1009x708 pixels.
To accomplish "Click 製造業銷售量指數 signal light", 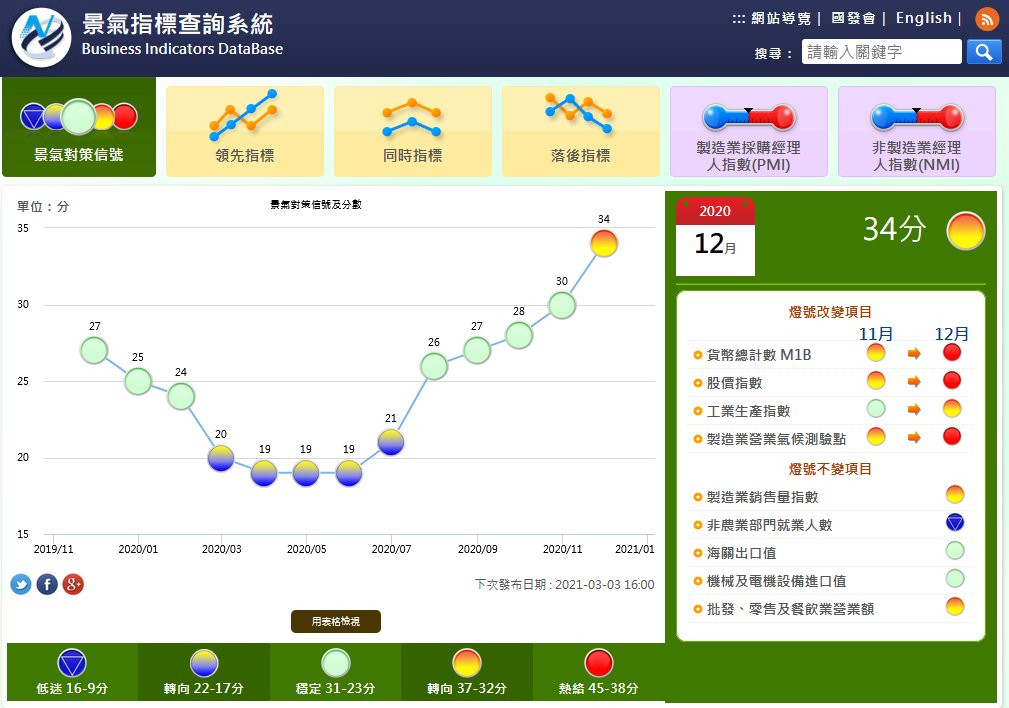I will pyautogui.click(x=955, y=494).
